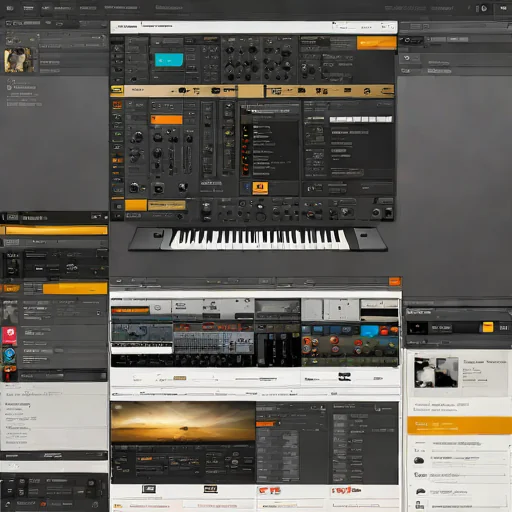Viewport: 512px width, 512px height.
Task: Toggle the yellow pad button at synth bottom-left
Action: (x=136, y=205)
